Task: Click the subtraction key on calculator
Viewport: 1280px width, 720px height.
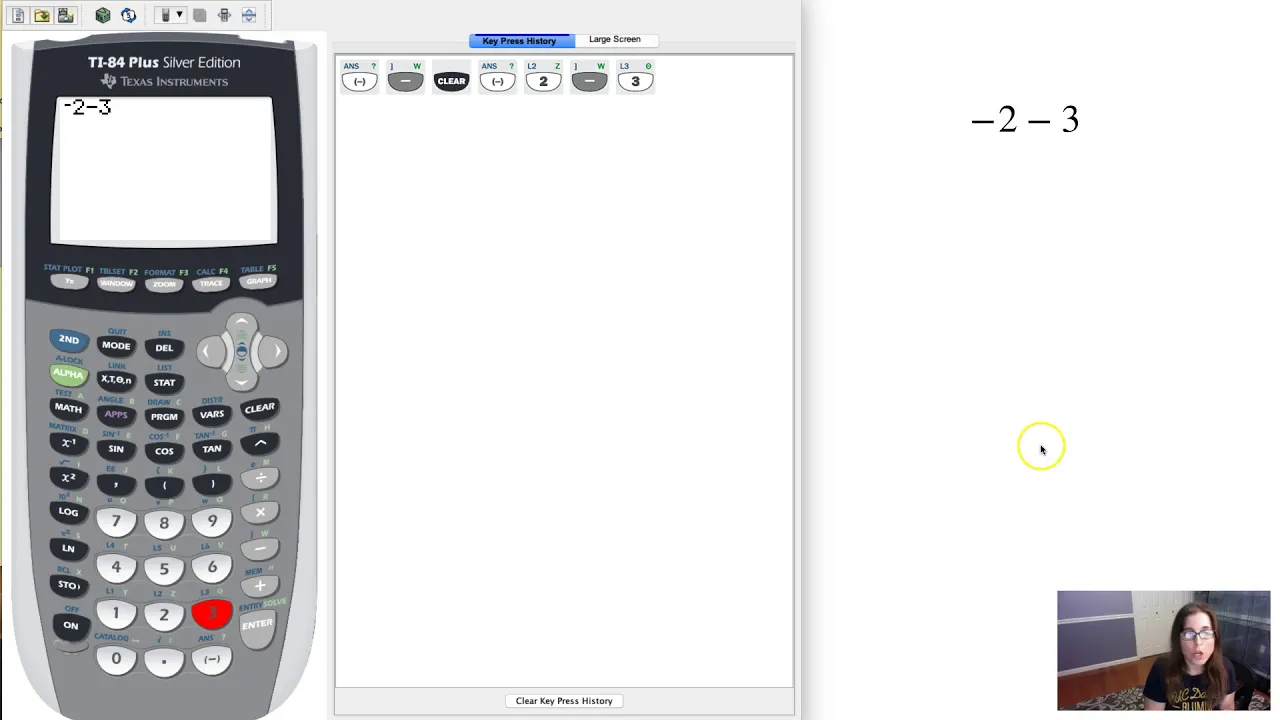Action: click(x=260, y=549)
